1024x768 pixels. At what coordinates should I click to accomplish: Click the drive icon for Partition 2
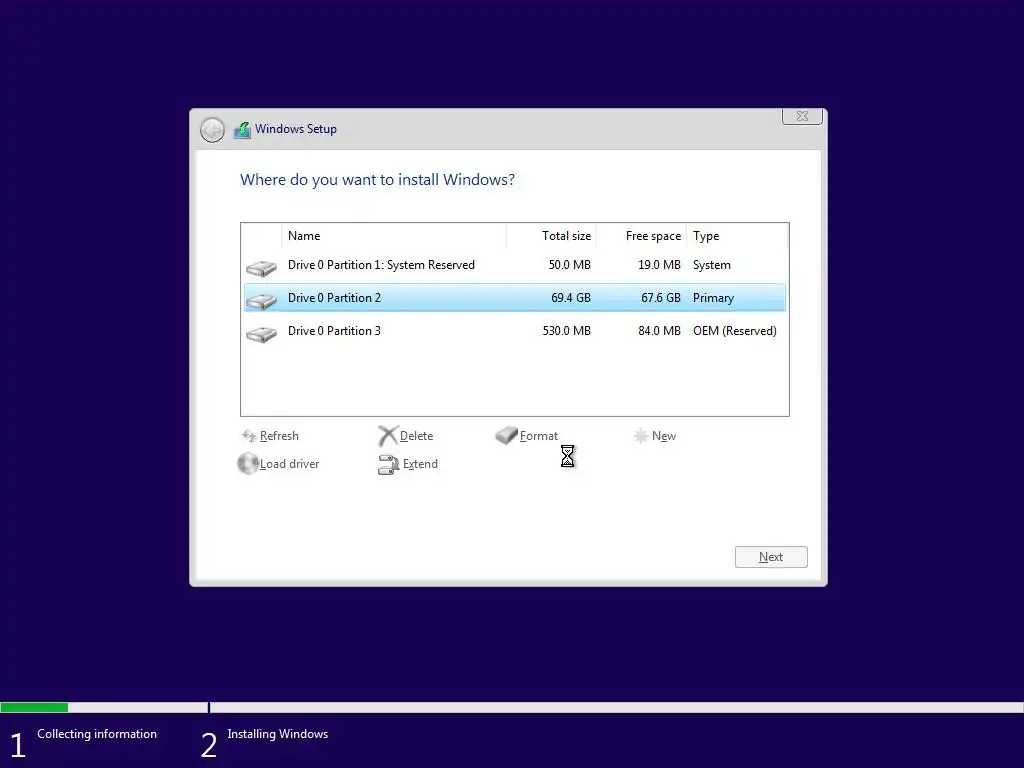click(x=261, y=300)
